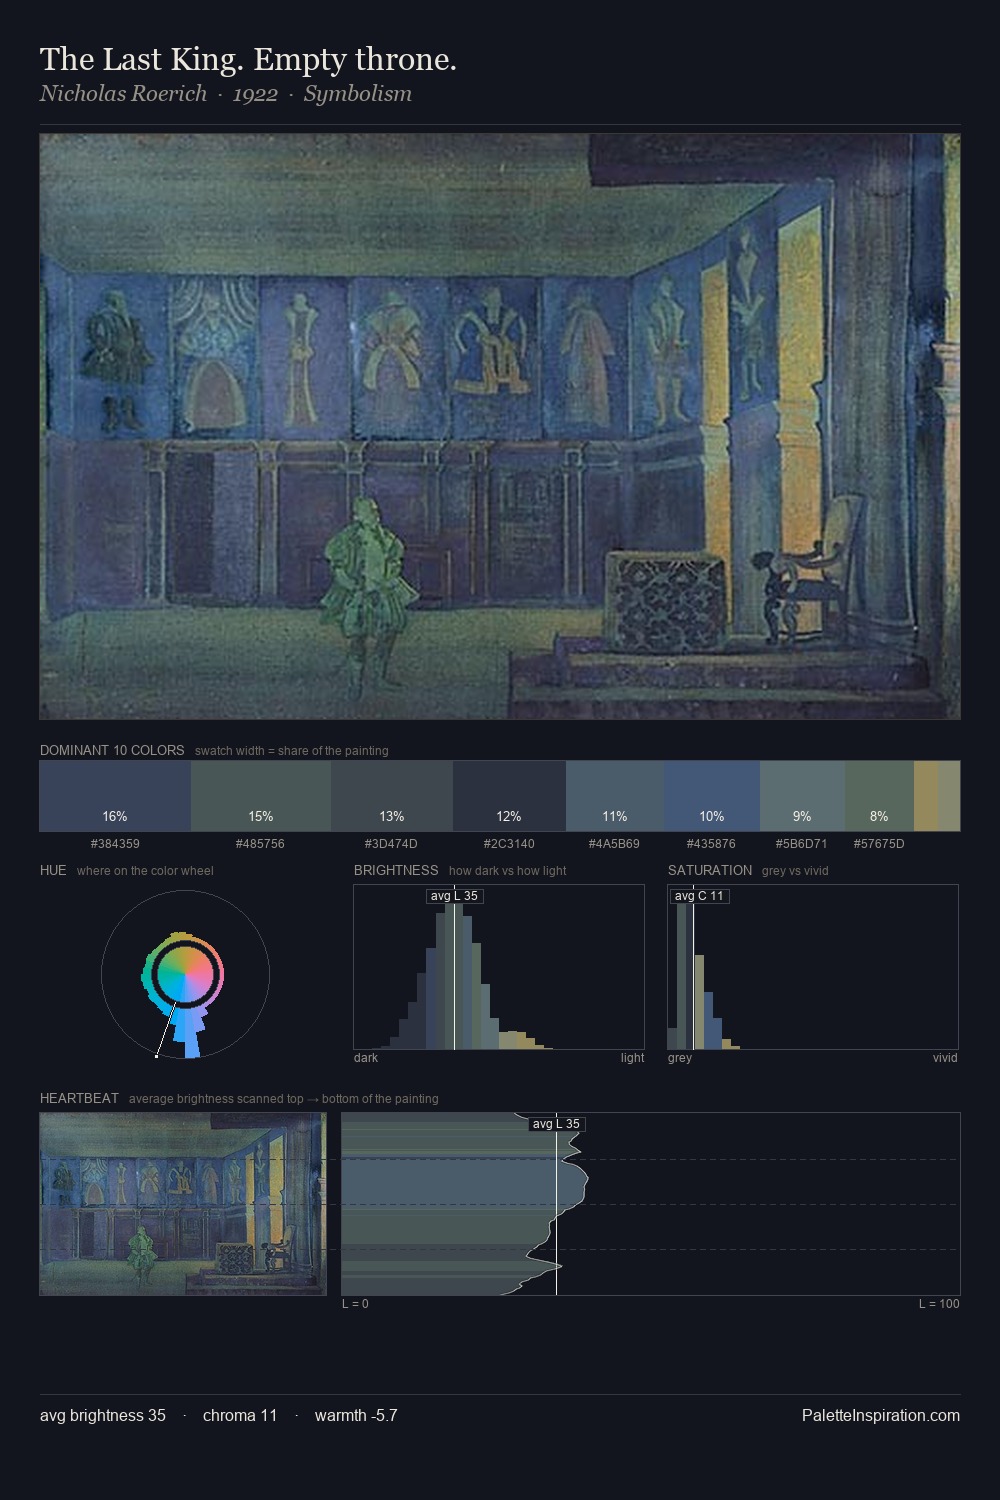Click the #485756 hex code label
The height and width of the screenshot is (1500, 1000).
[x=260, y=844]
